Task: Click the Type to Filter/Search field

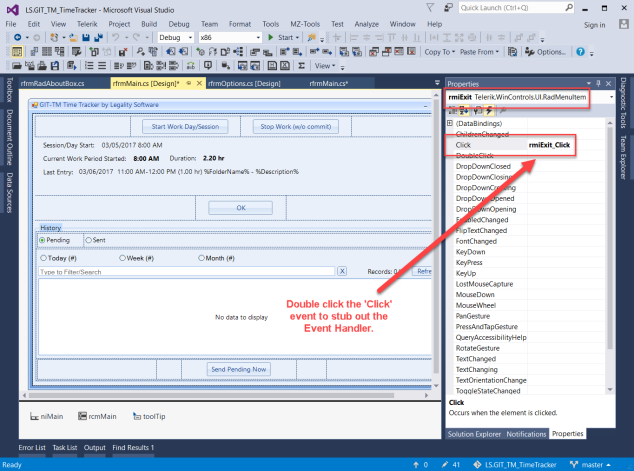Action: coord(186,272)
